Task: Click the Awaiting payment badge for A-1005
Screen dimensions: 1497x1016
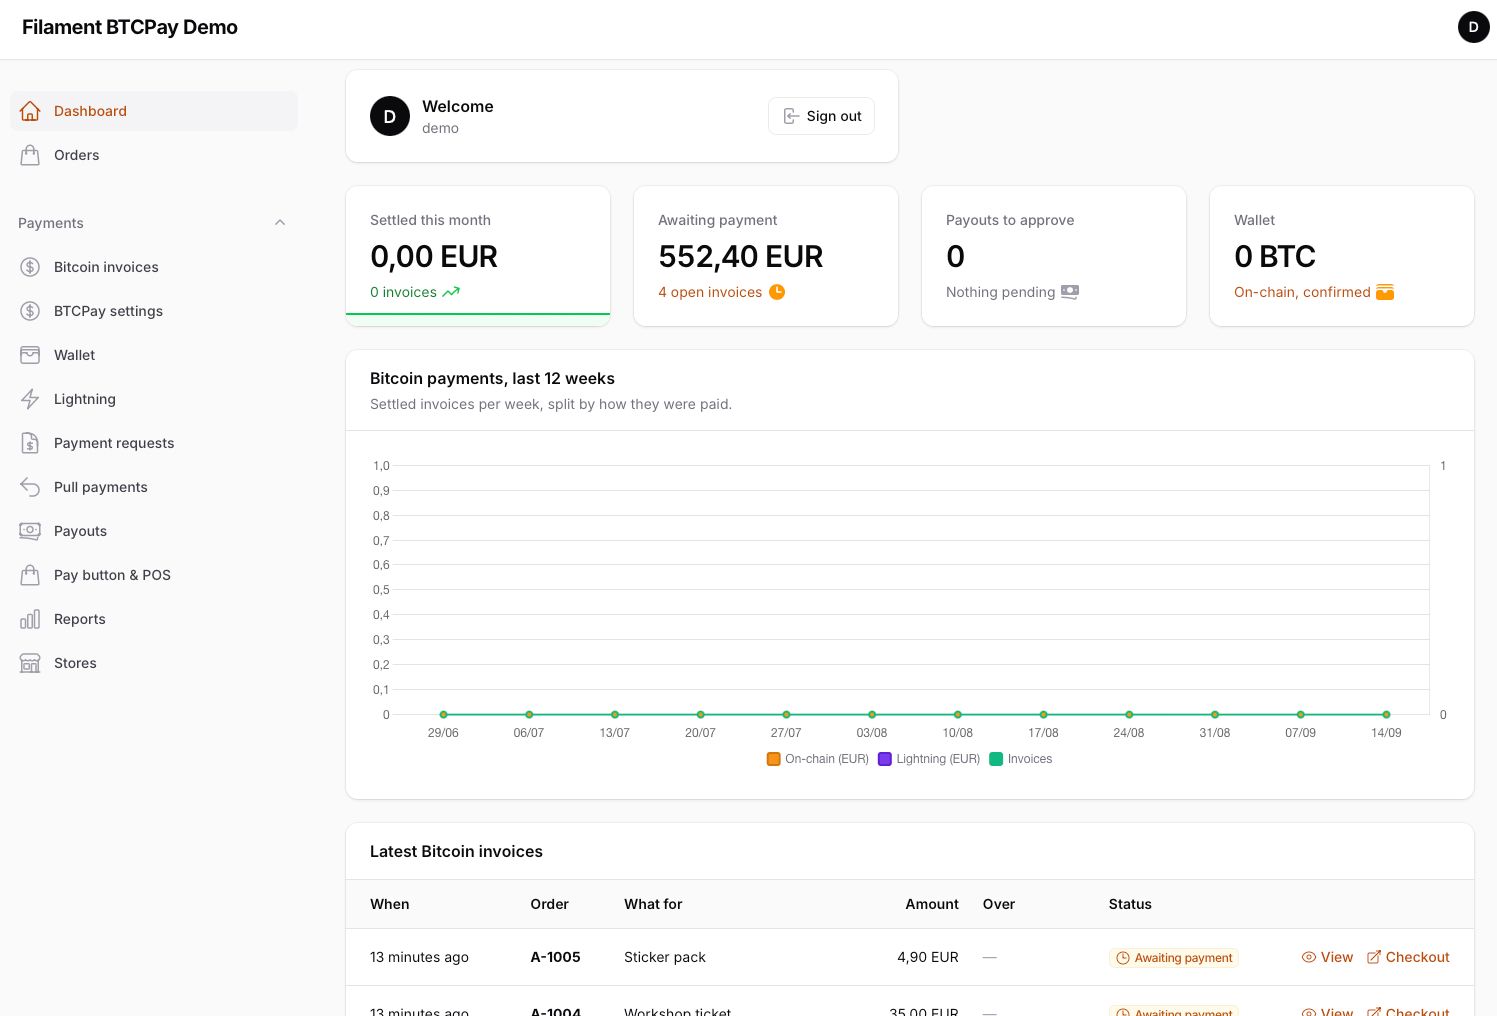Action: [1174, 958]
